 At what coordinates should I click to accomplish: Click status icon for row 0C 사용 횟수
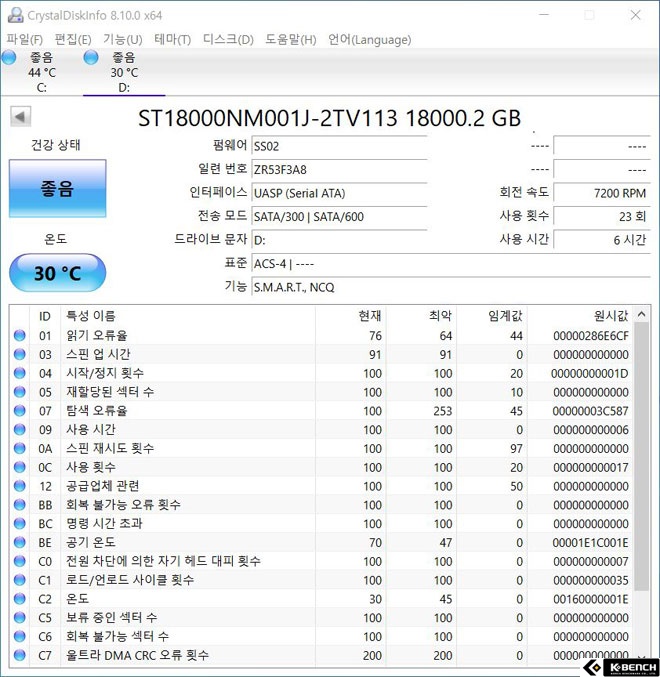coord(20,467)
